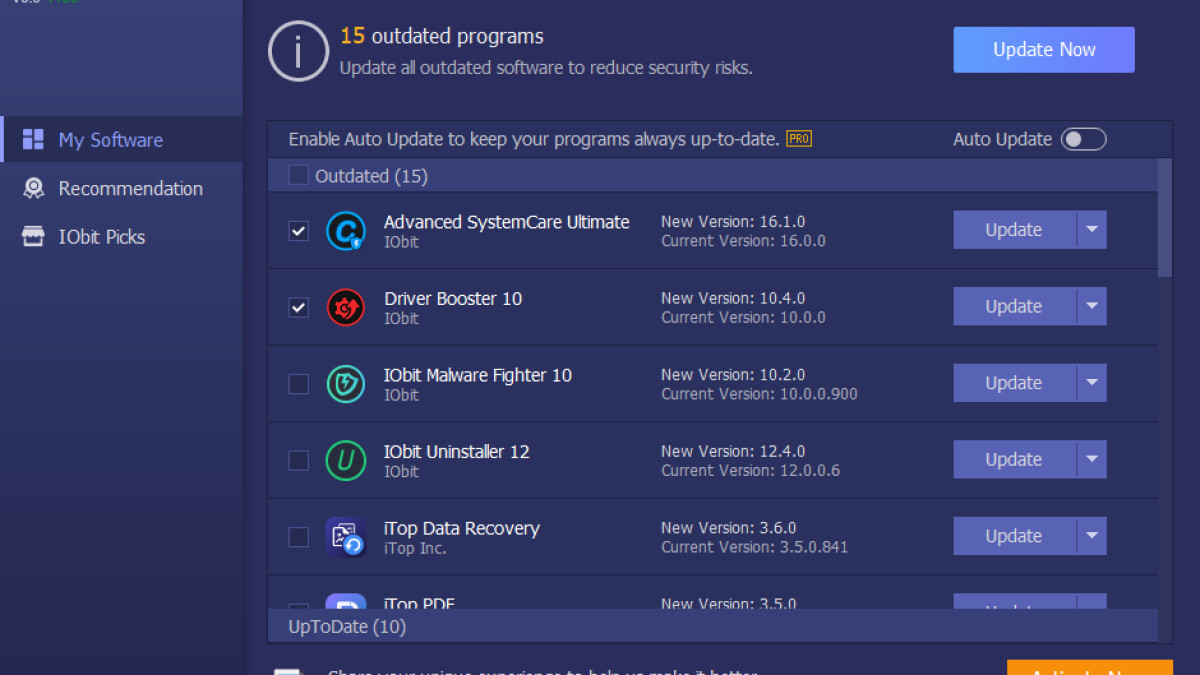
Task: Click the IObit Uninstaller 12 icon
Action: click(346, 460)
